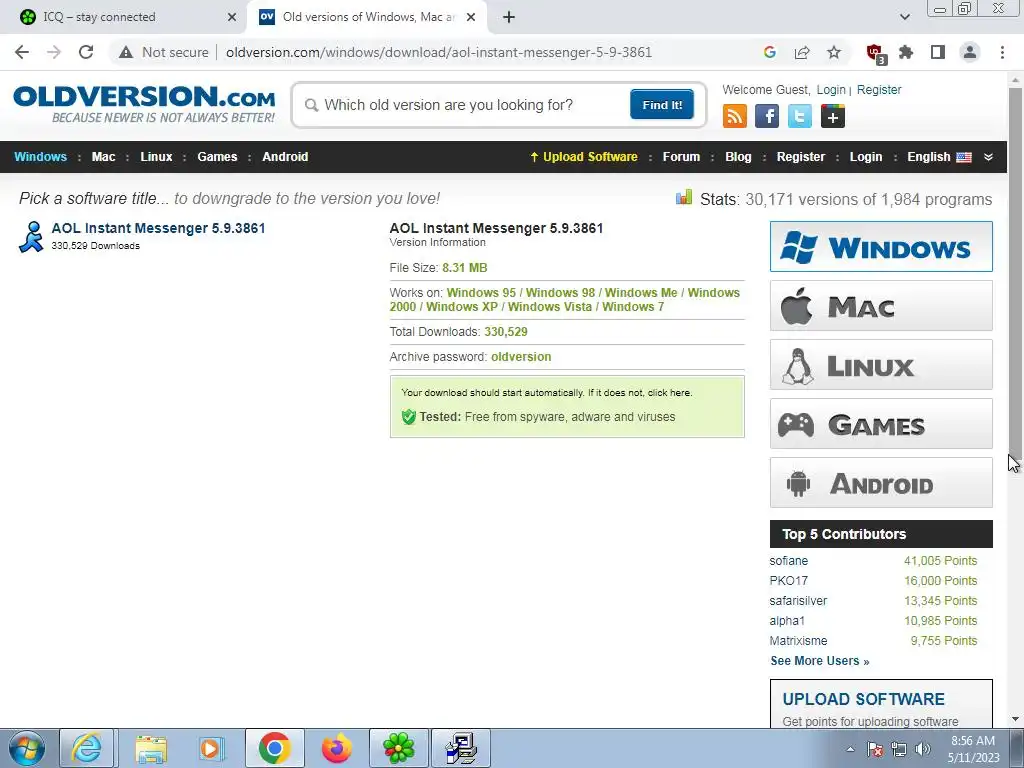Open the Windows Start button
The image size is (1024, 768).
click(x=26, y=748)
